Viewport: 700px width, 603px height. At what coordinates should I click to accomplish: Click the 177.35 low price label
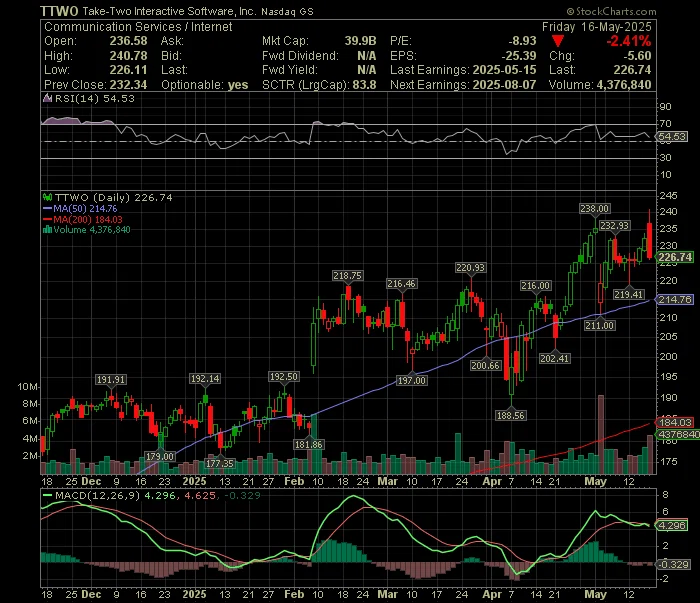point(220,463)
